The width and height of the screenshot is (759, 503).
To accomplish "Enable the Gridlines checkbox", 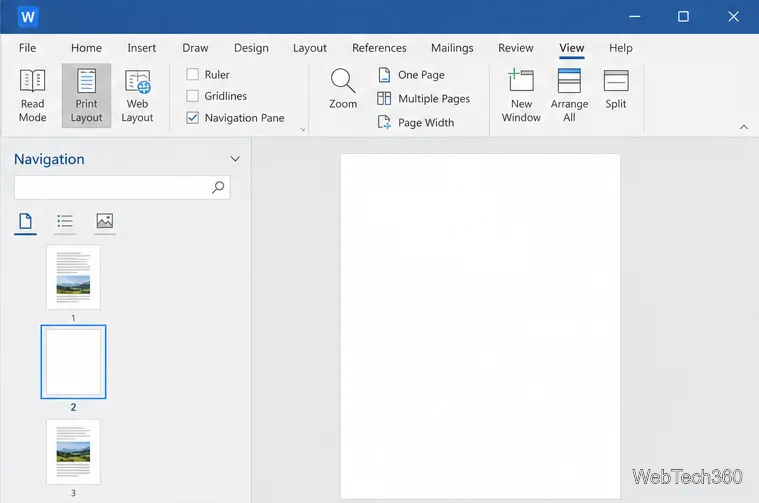I will [193, 96].
